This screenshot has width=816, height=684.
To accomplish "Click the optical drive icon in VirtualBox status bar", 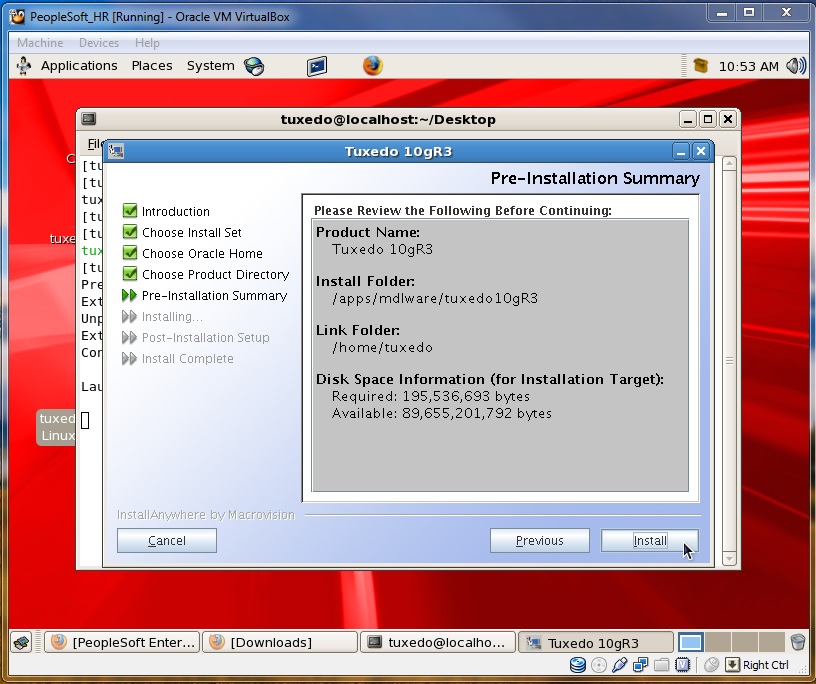I will tap(599, 664).
